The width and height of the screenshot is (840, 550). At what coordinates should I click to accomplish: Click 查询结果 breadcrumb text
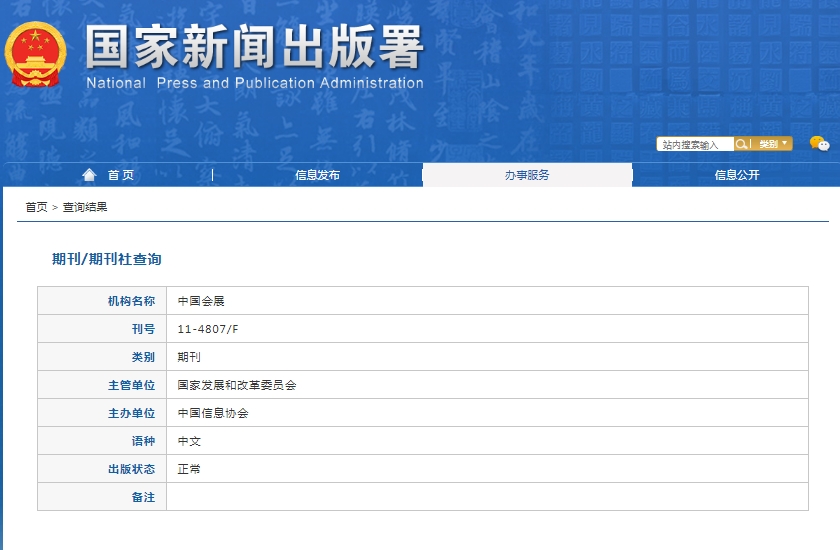[85, 207]
